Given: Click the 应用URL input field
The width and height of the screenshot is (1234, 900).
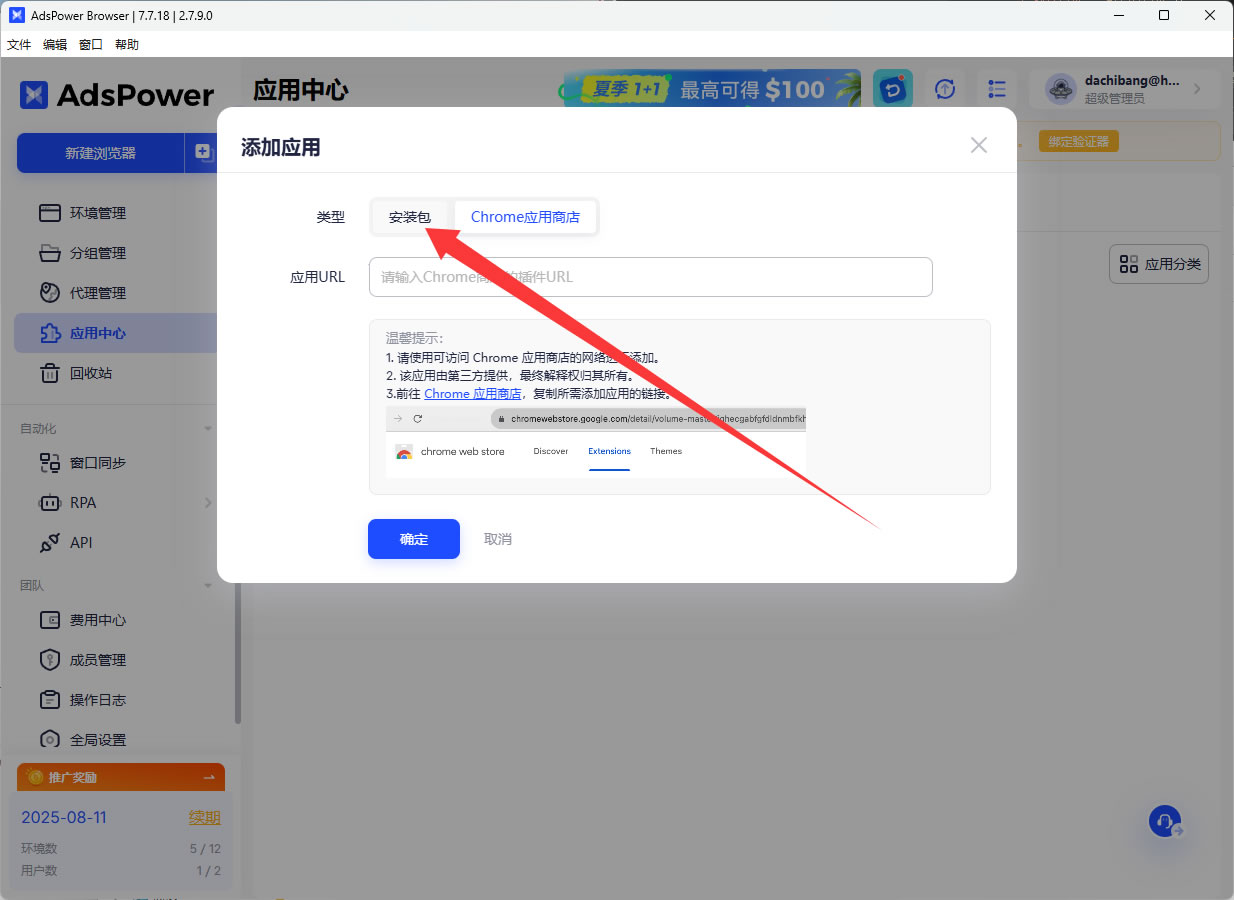Looking at the screenshot, I should pos(650,277).
